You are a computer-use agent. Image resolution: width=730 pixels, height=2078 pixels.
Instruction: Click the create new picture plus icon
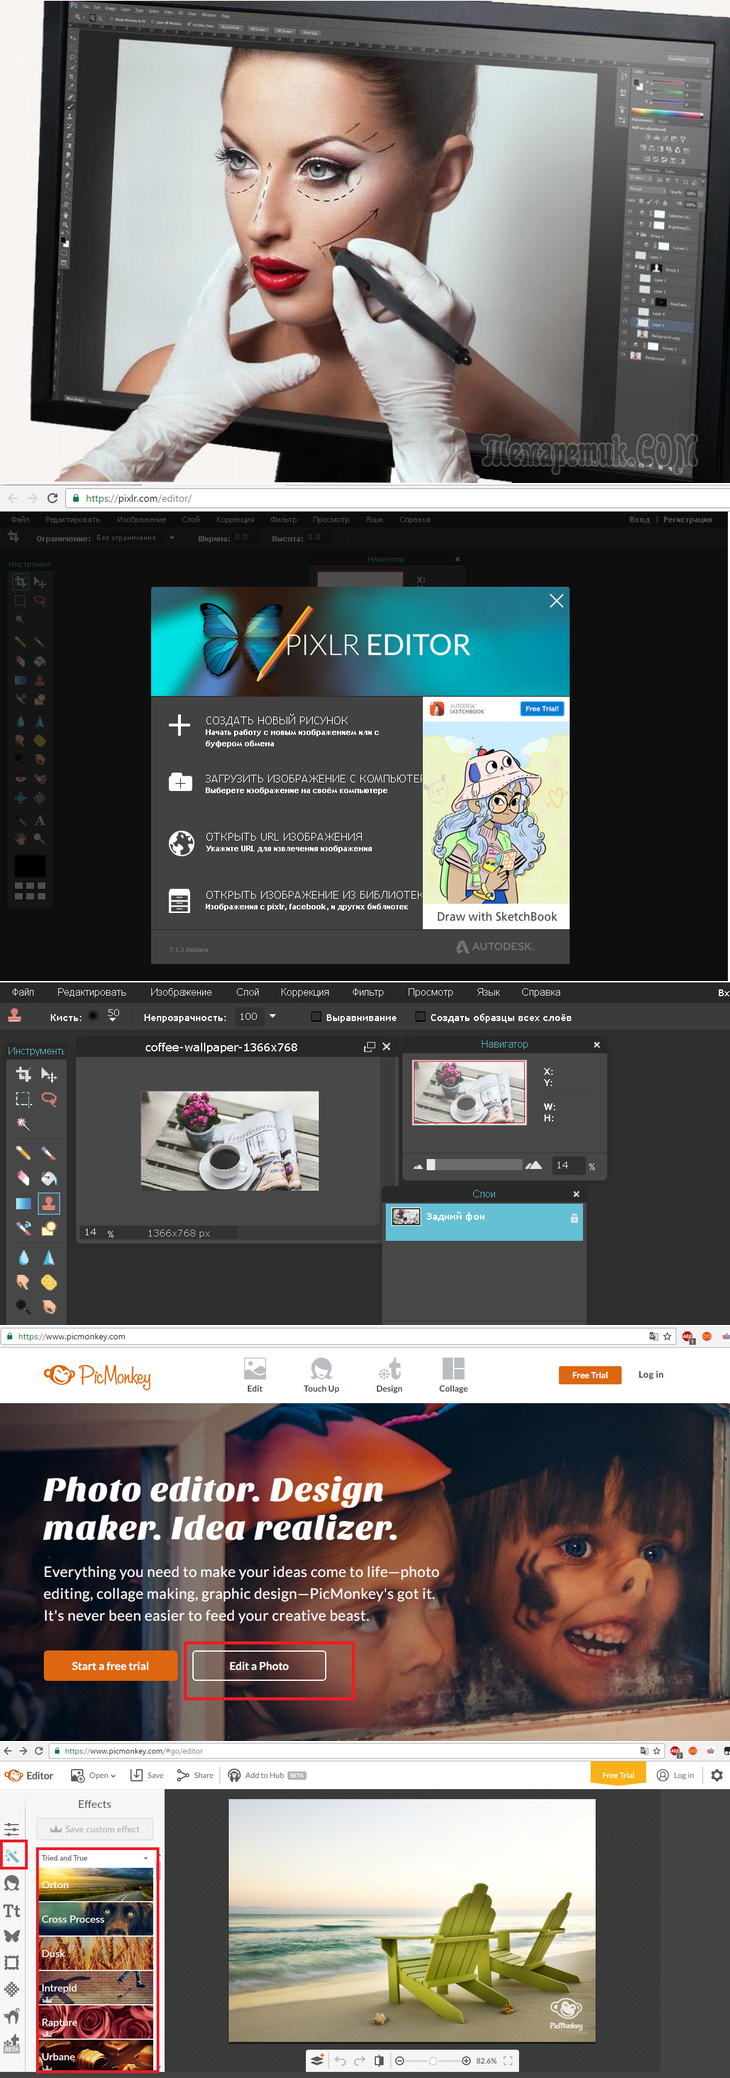179,725
